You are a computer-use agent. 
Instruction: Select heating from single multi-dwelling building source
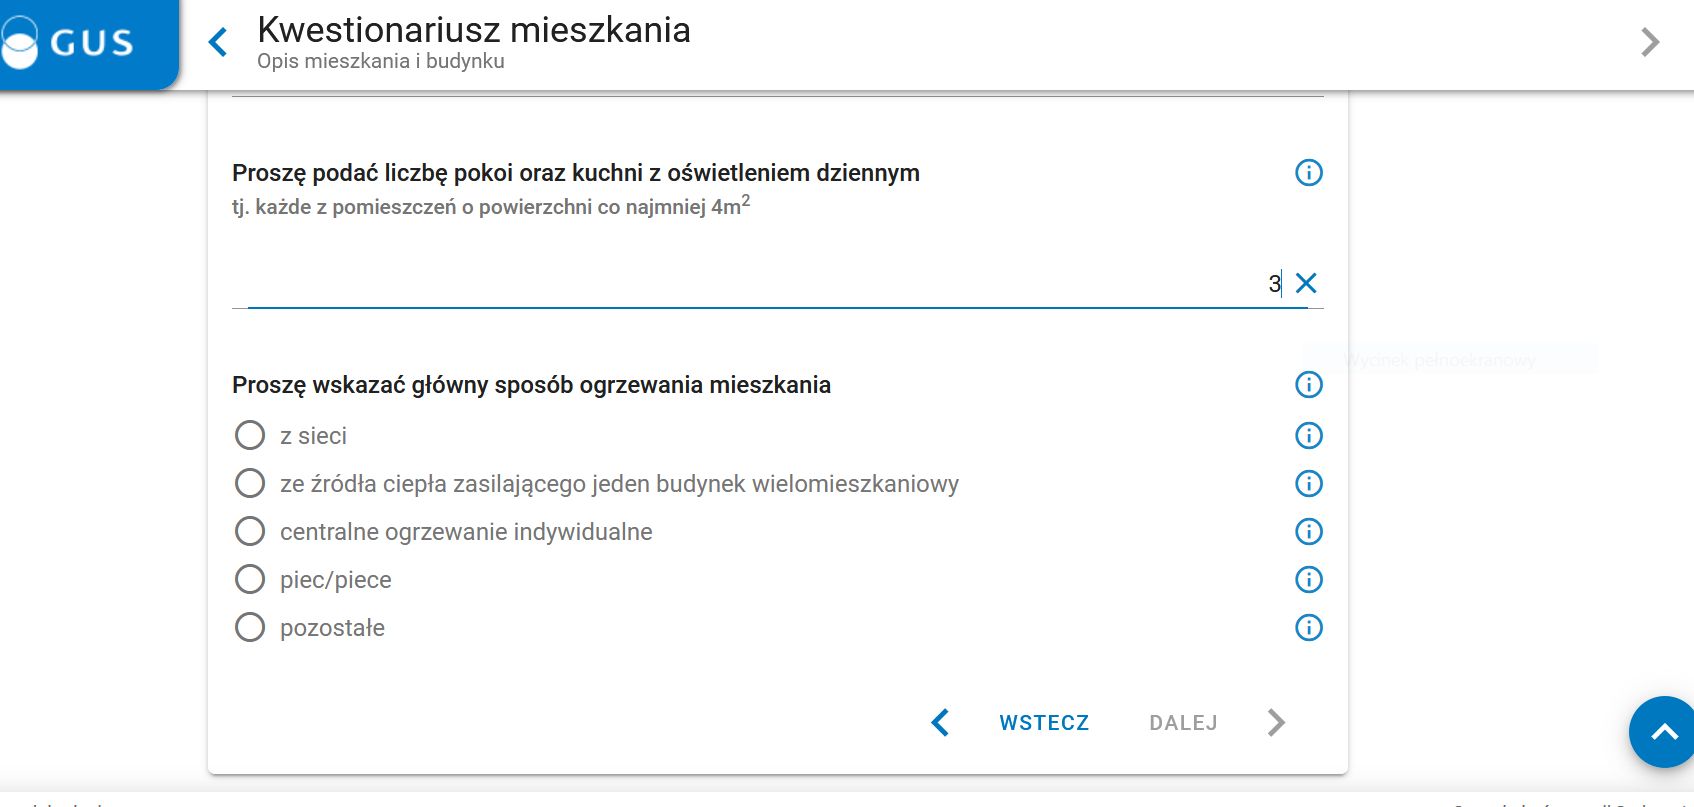250,484
